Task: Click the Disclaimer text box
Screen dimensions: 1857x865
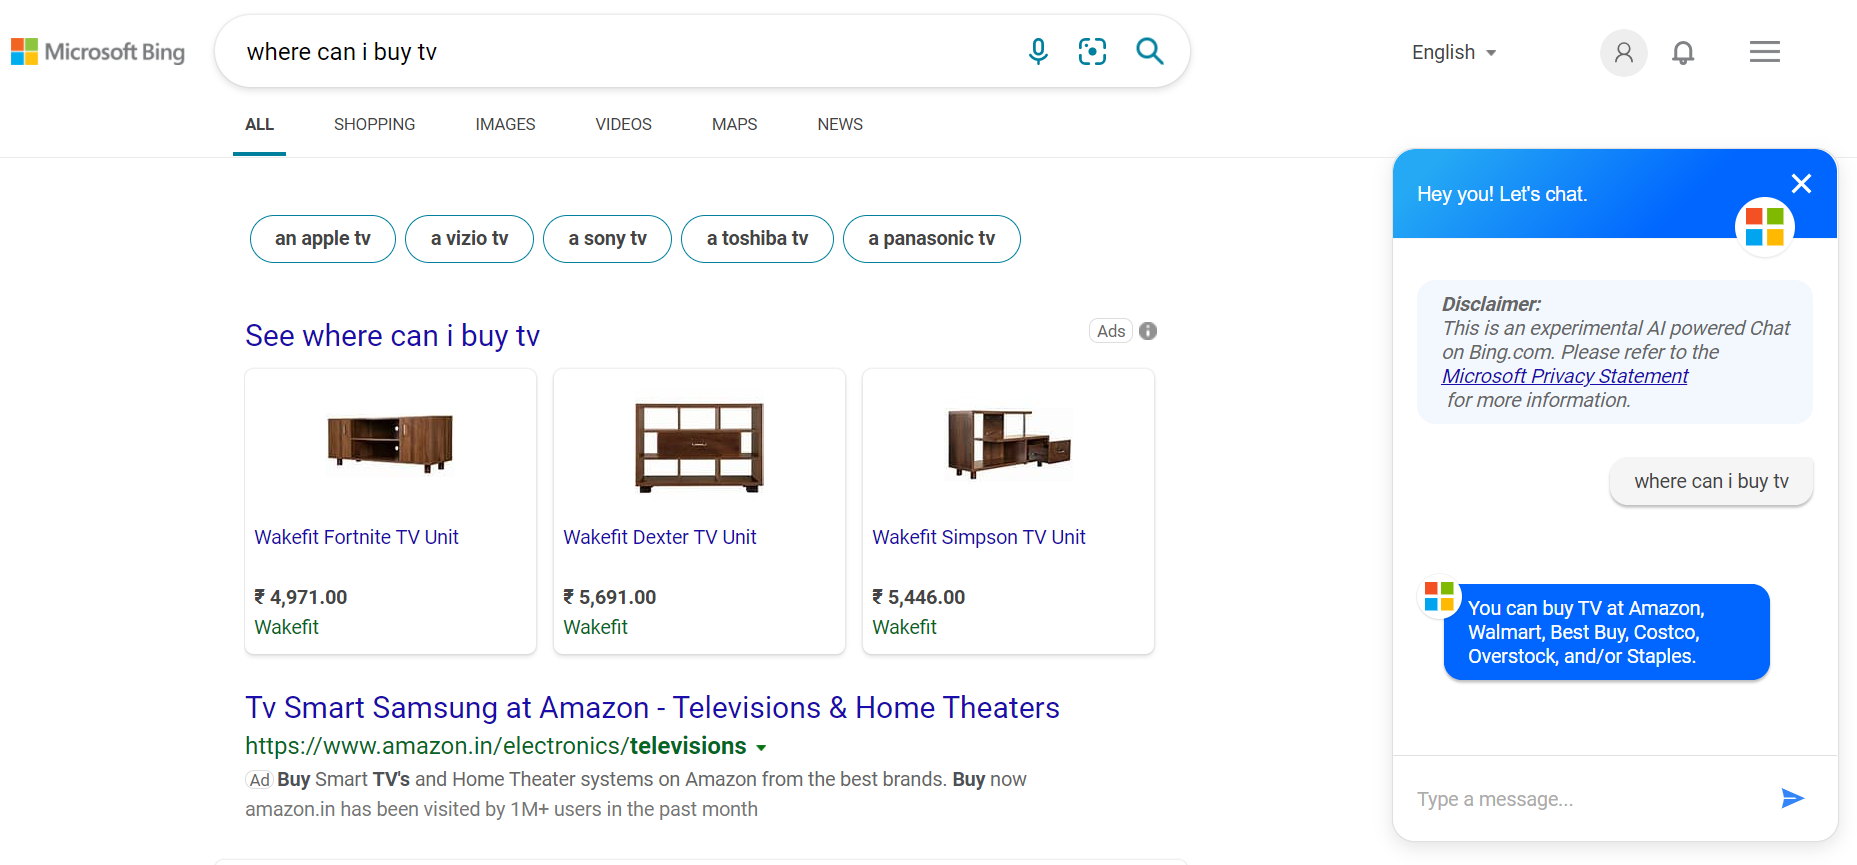Action: pyautogui.click(x=1614, y=352)
